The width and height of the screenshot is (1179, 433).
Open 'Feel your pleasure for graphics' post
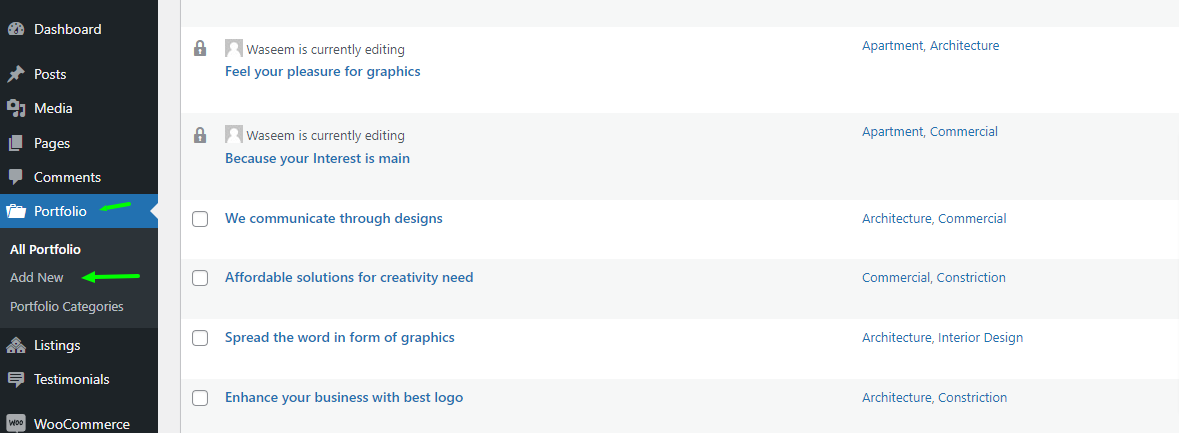click(x=322, y=71)
